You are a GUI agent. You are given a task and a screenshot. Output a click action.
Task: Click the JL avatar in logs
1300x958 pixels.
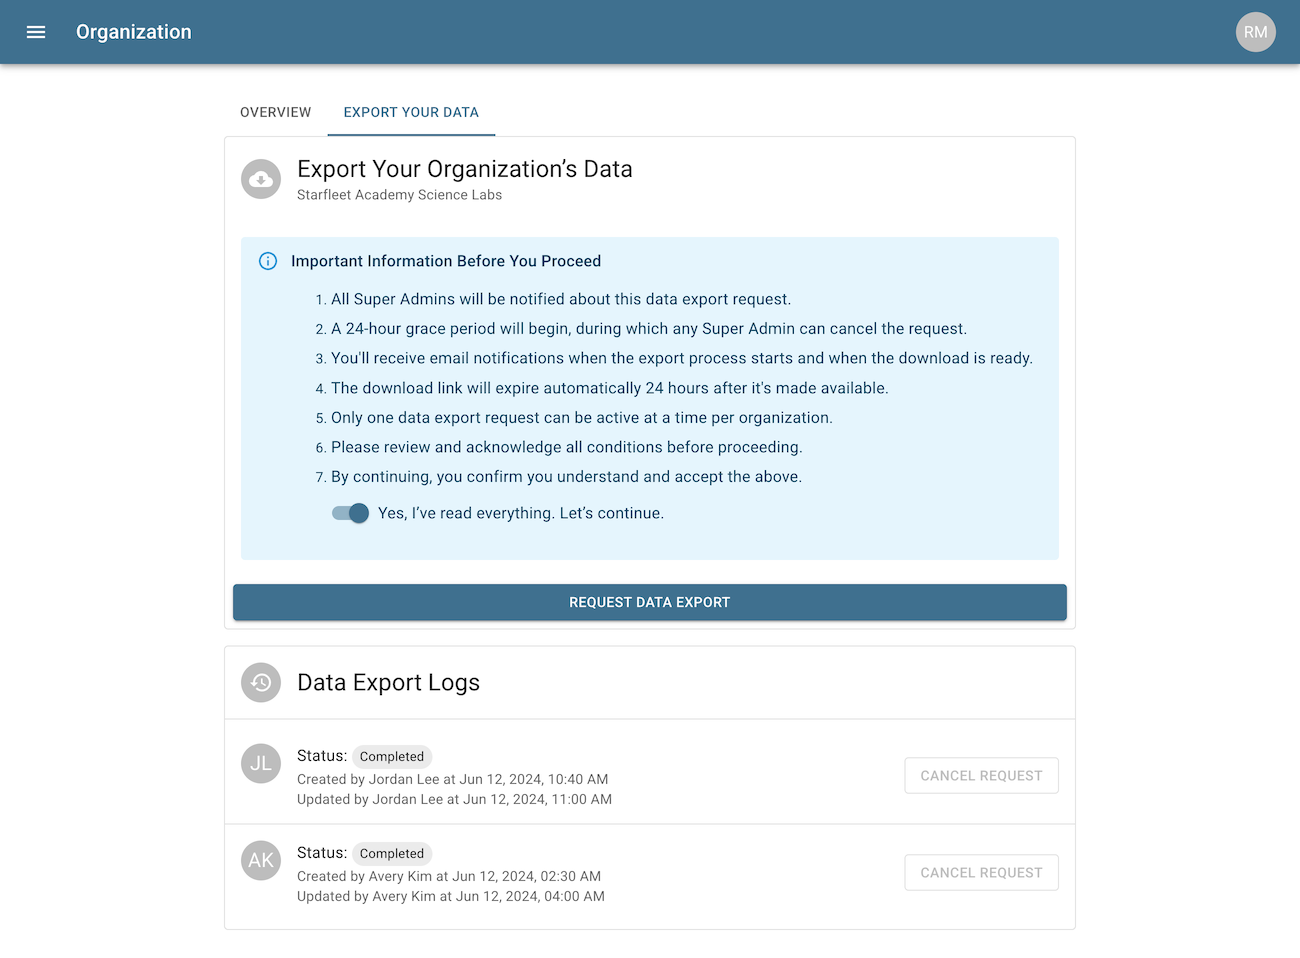261,763
